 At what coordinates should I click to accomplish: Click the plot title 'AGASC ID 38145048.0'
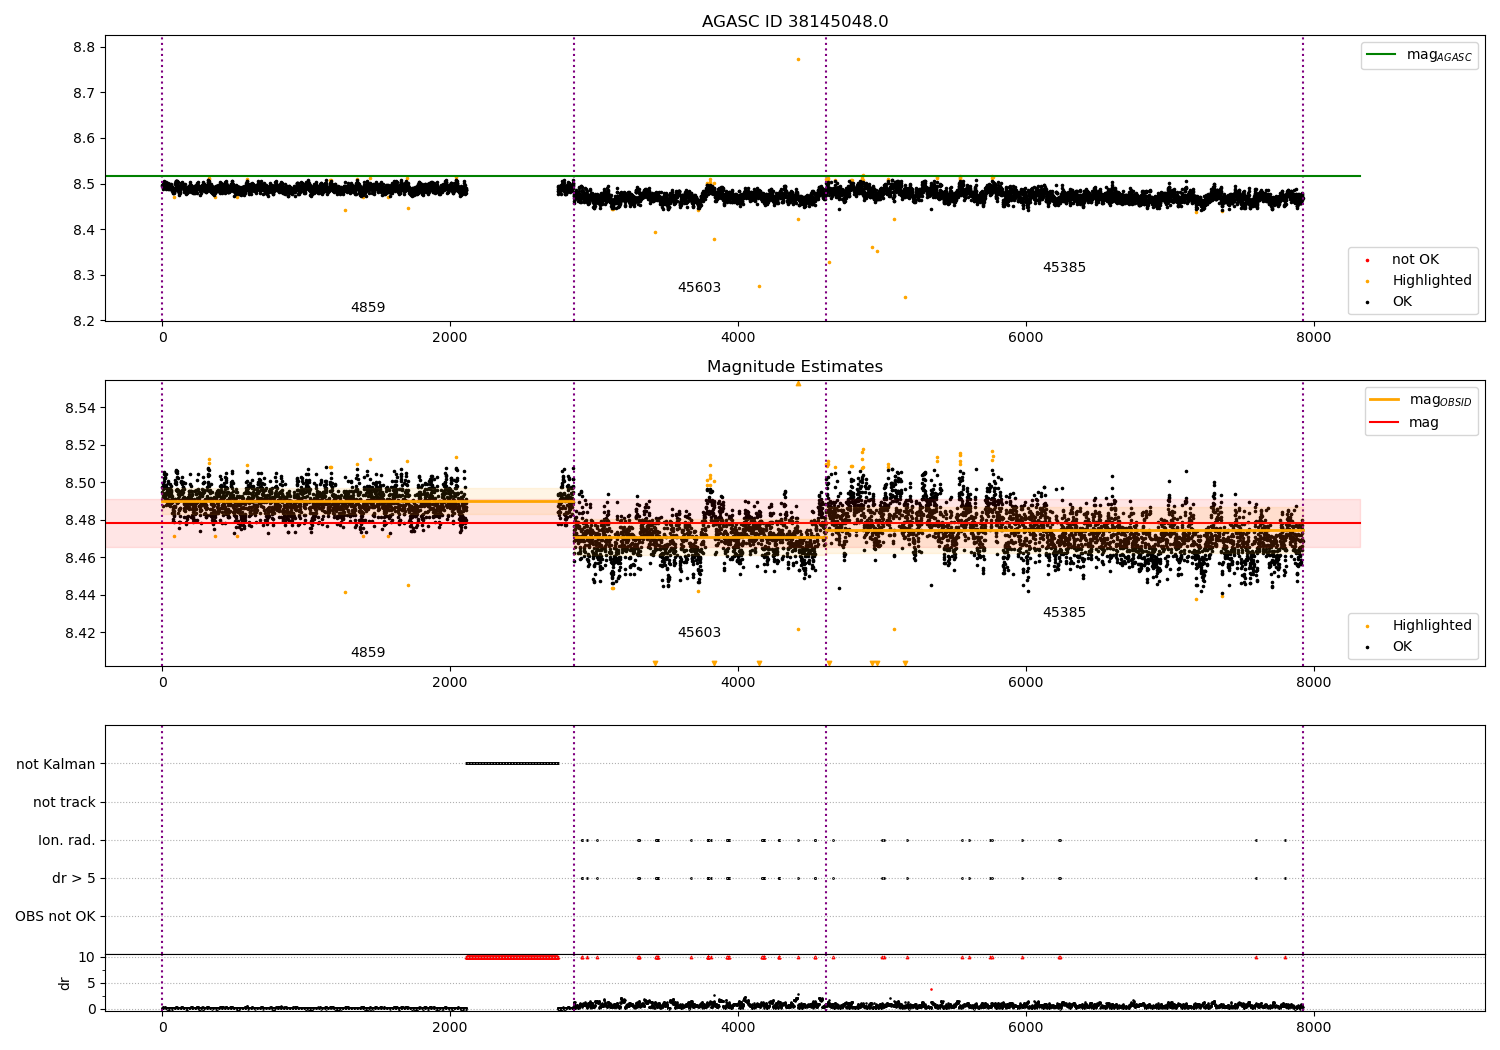click(795, 22)
